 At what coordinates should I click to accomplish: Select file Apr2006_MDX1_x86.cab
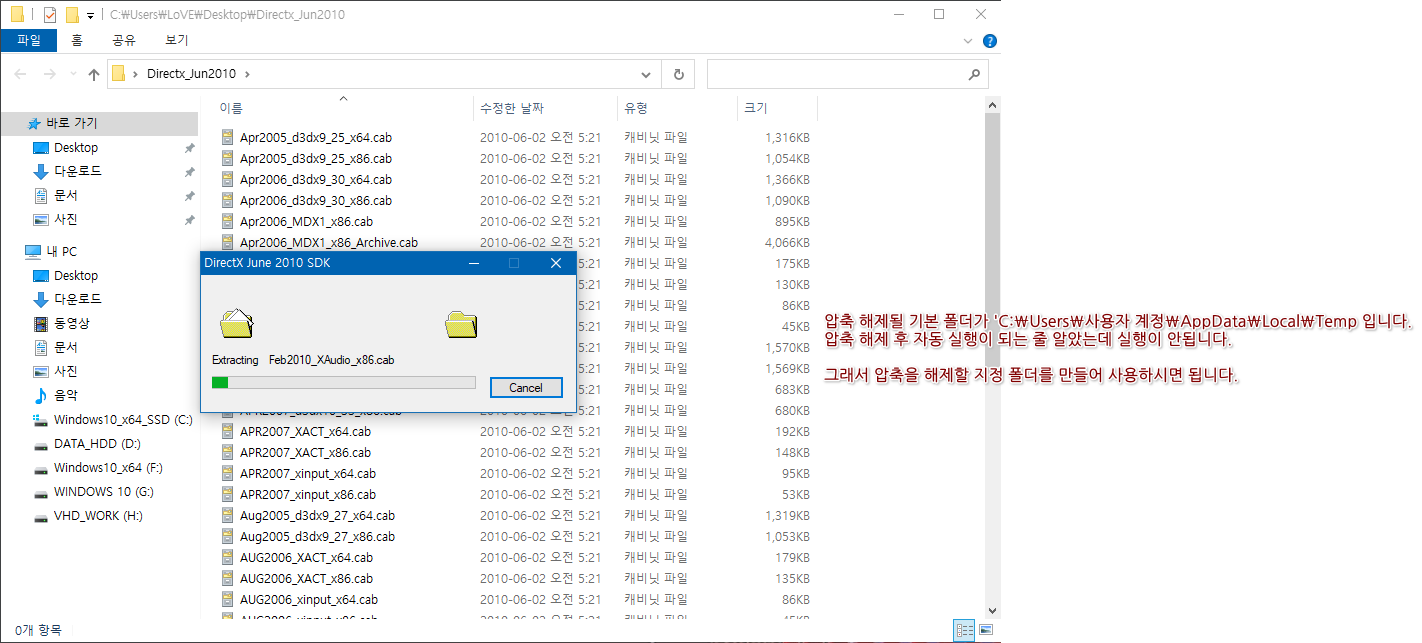tap(306, 221)
